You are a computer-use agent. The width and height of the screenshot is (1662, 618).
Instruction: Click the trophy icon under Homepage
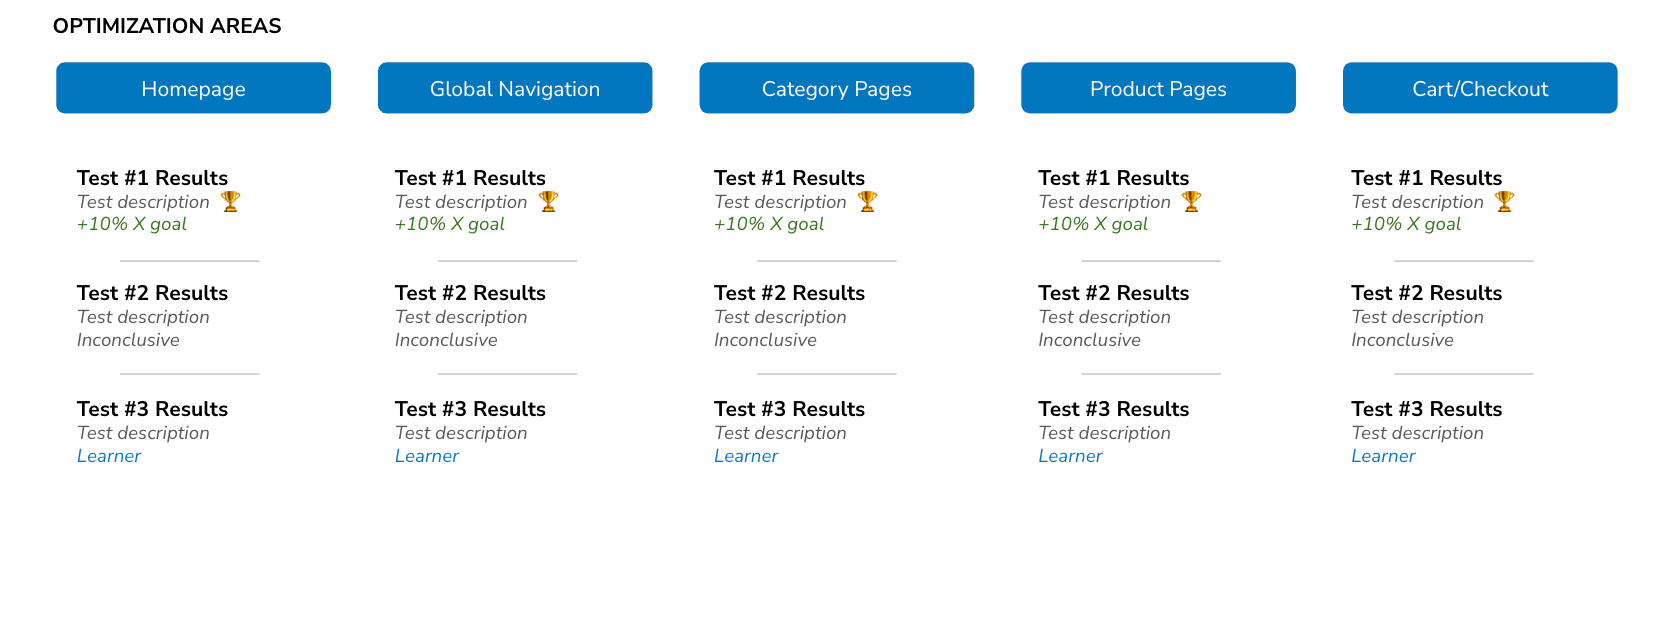click(231, 201)
